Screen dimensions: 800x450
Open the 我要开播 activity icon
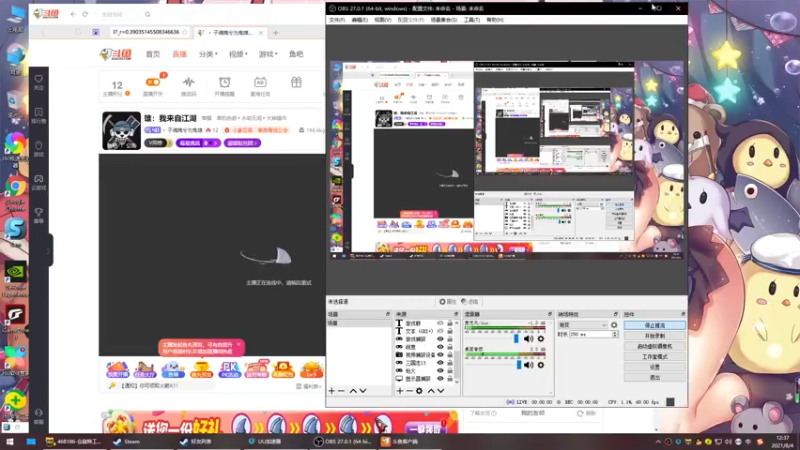click(x=117, y=369)
